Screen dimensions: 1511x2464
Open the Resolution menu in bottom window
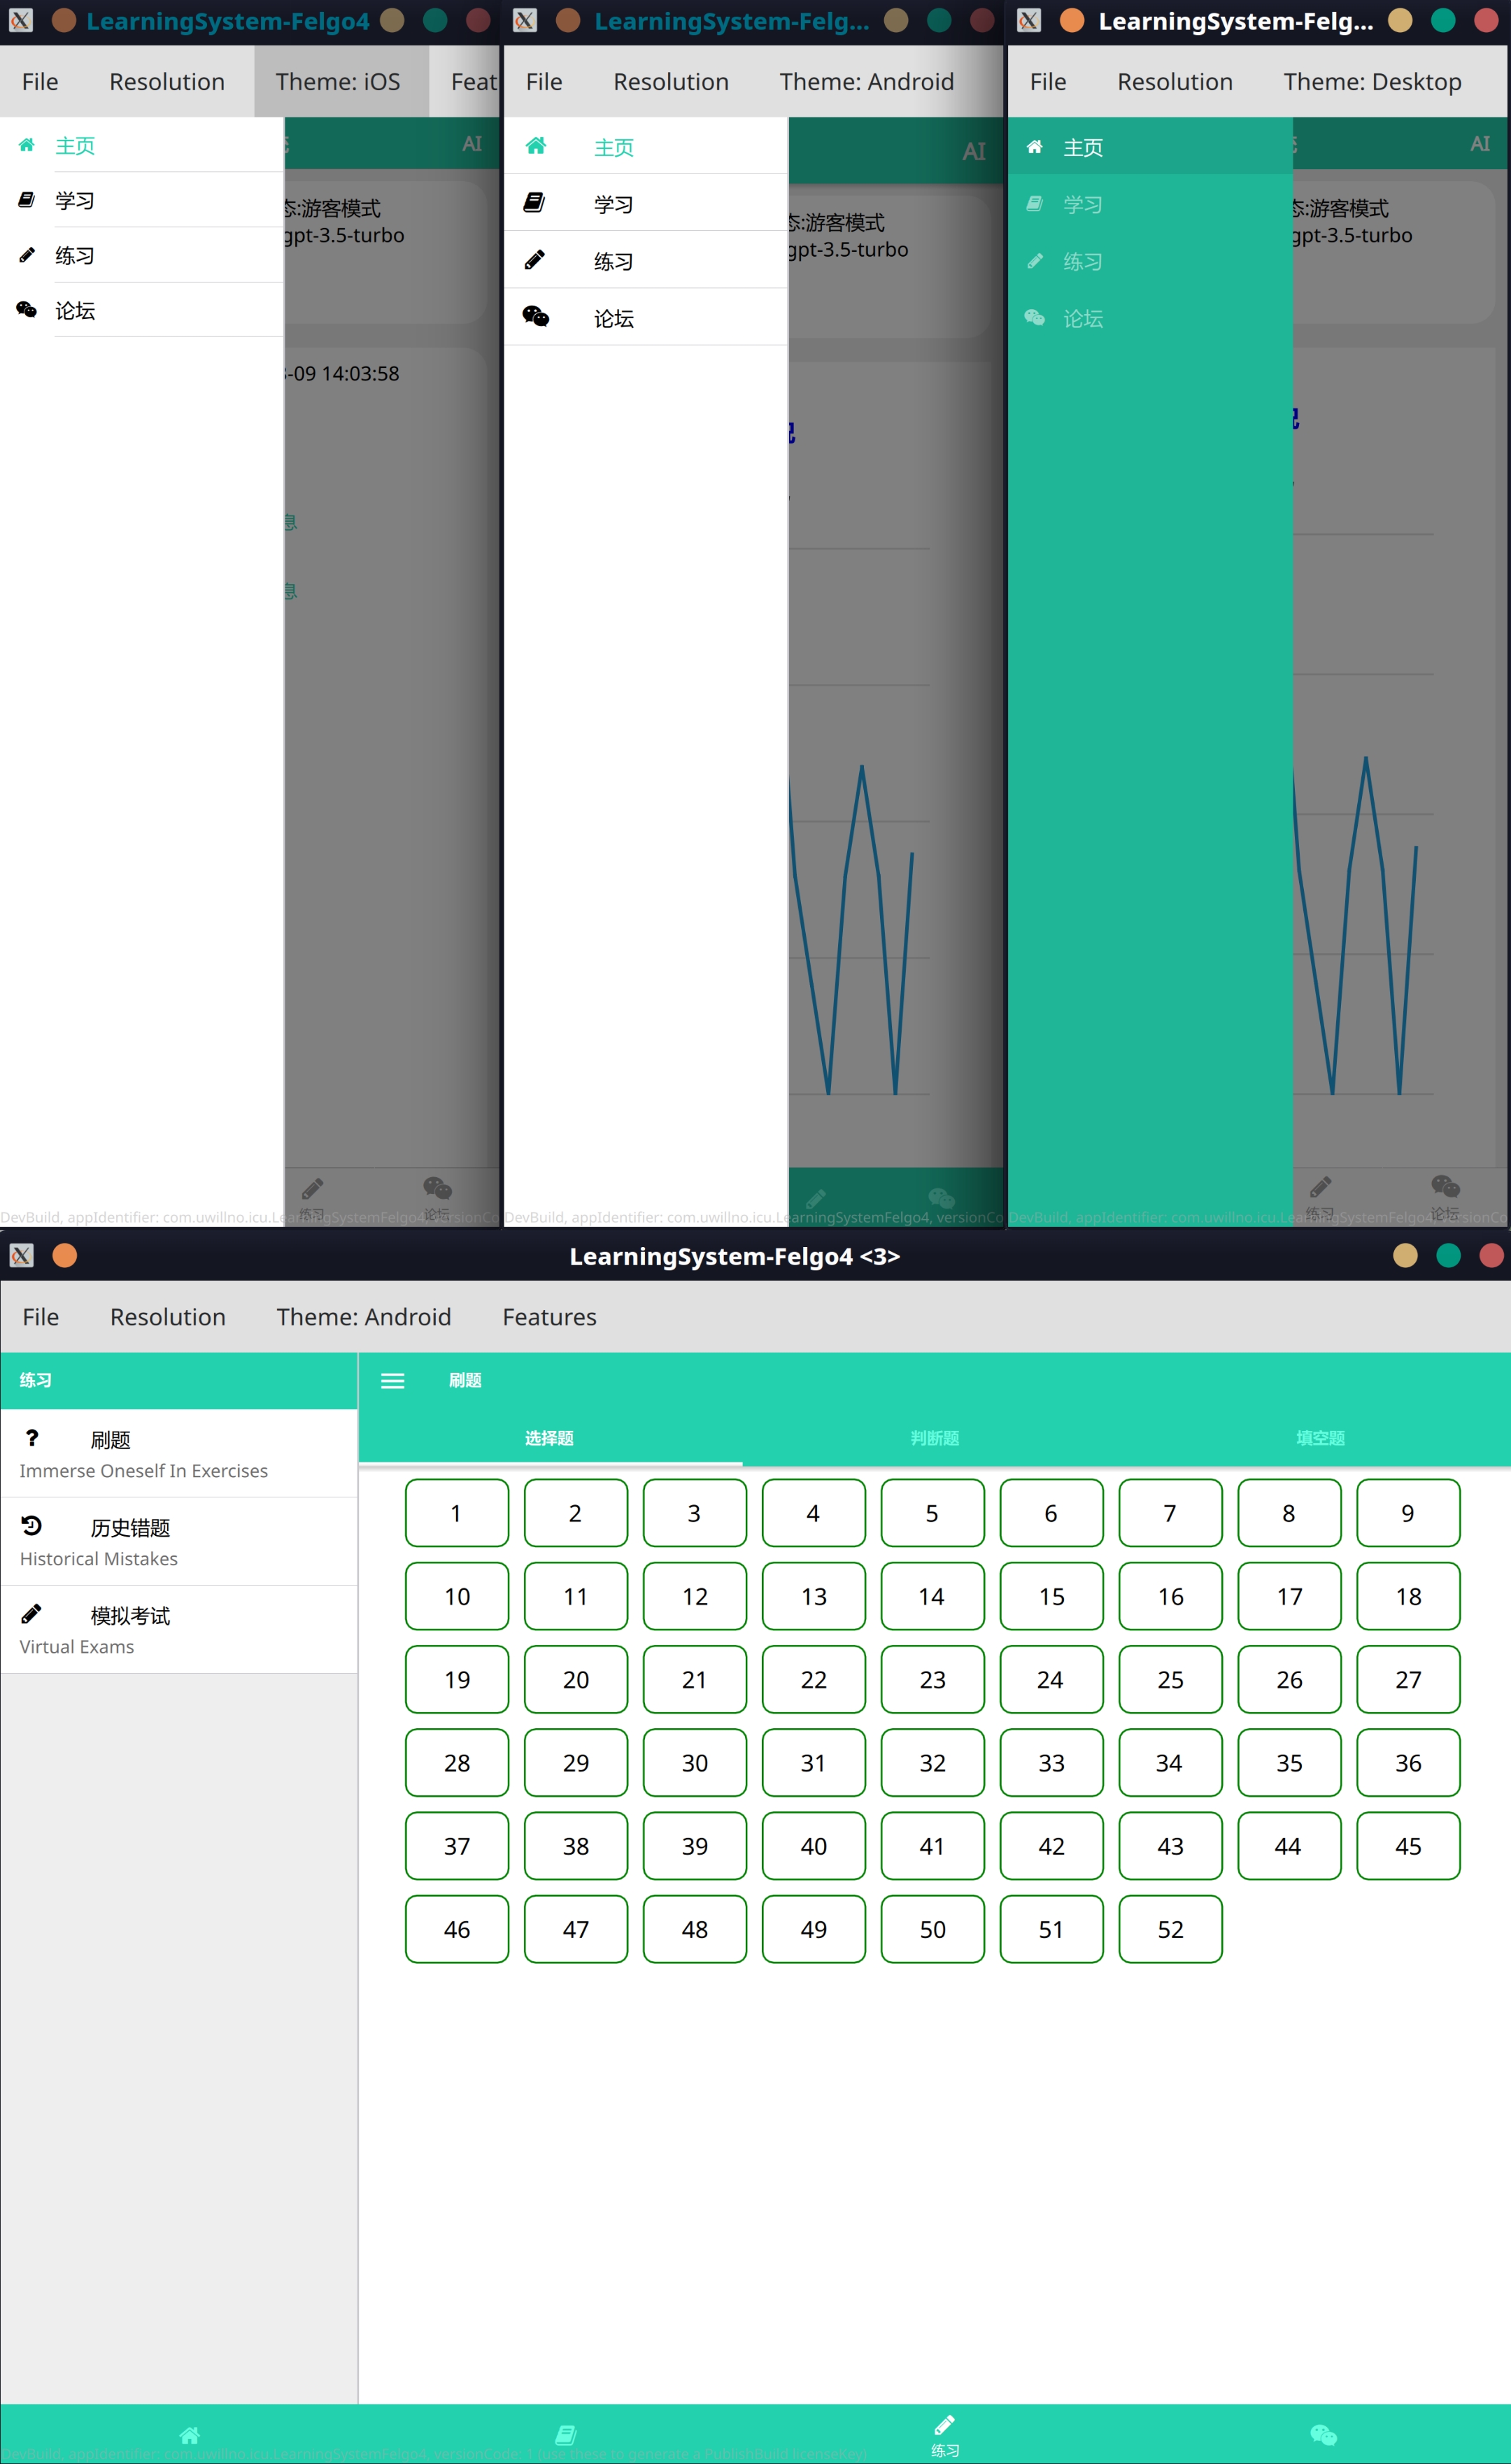click(168, 1317)
